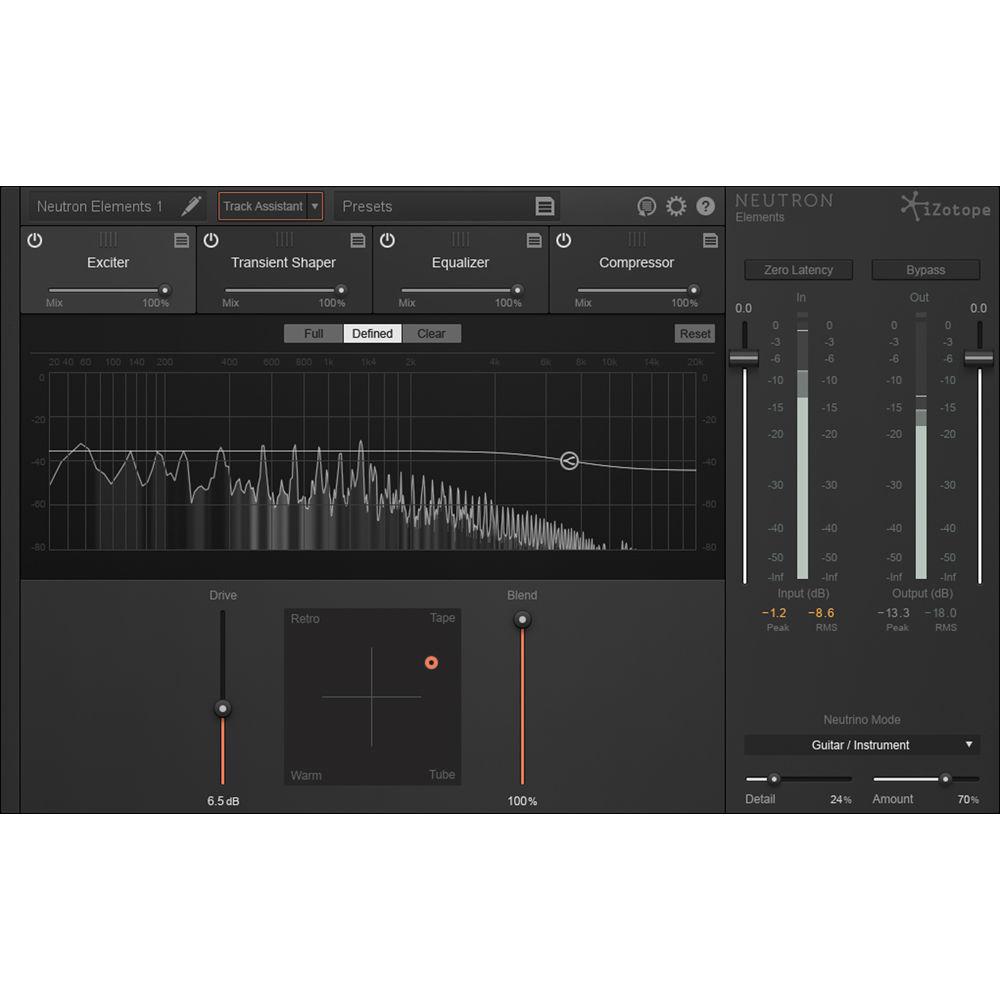Enable the Bypass button

pyautogui.click(x=925, y=270)
